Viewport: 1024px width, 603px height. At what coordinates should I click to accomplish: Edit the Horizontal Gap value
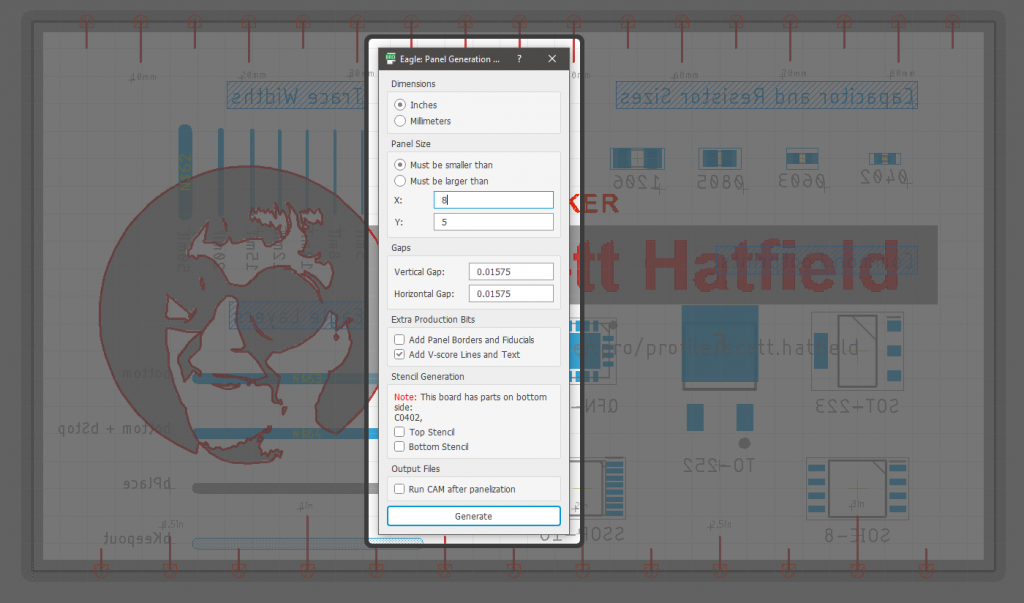coord(511,293)
